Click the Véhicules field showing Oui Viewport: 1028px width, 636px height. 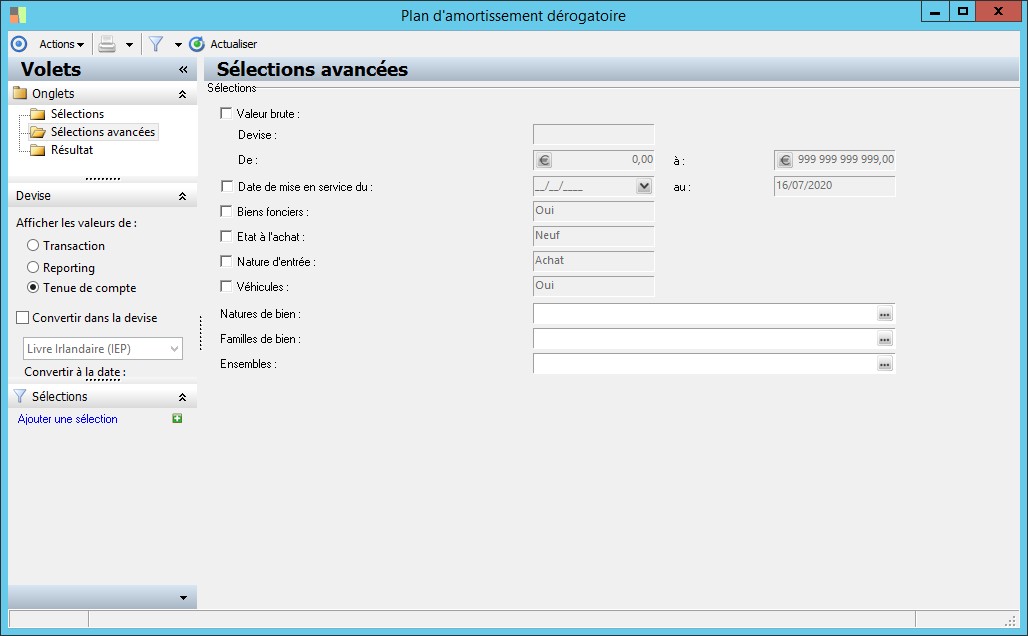tap(593, 285)
